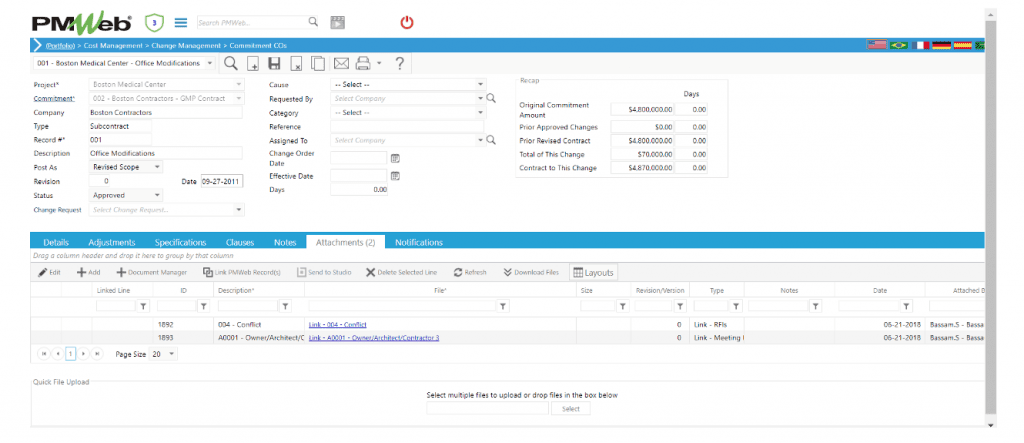Image resolution: width=1024 pixels, height=443 pixels.
Task: Click the red power logout icon
Action: pos(407,23)
